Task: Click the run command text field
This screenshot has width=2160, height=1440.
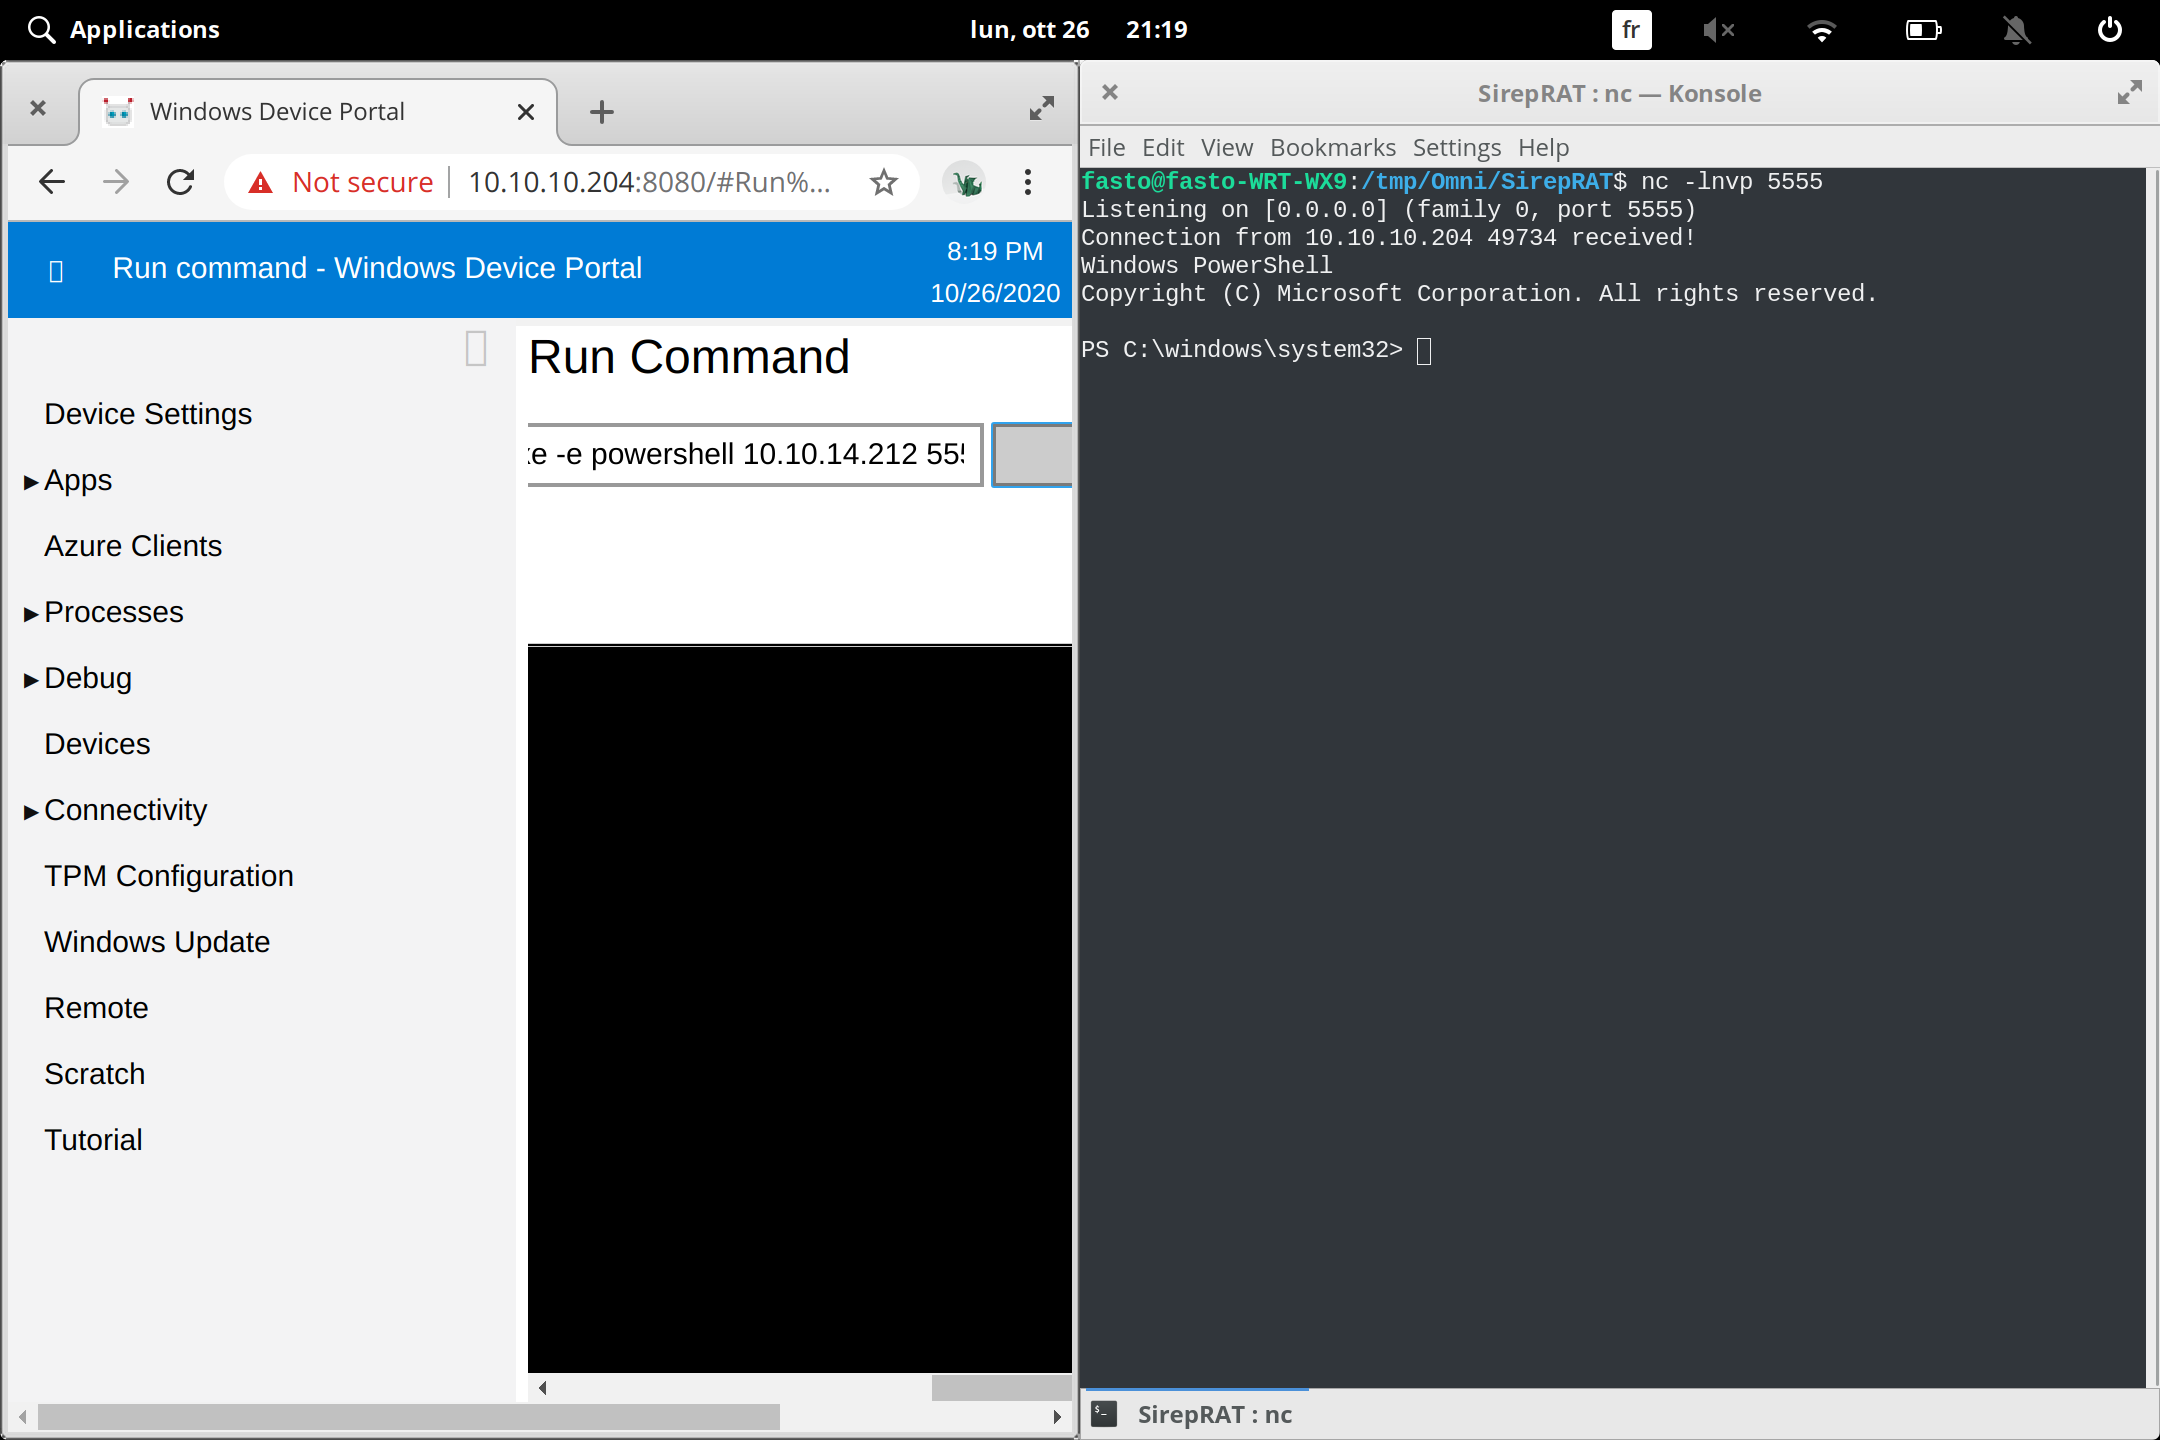Action: click(754, 455)
